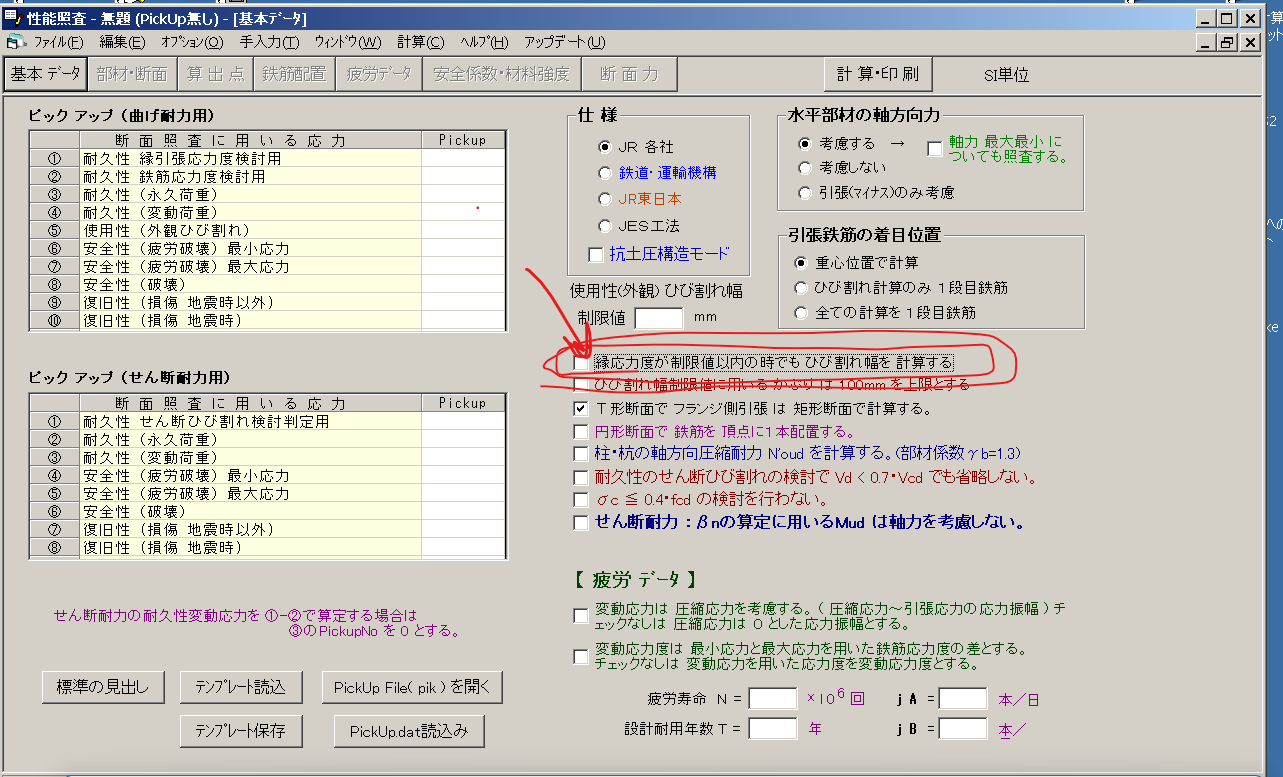Switch to the 鉄筋配置 tab
Screen dimensions: 1283x777
pos(293,73)
